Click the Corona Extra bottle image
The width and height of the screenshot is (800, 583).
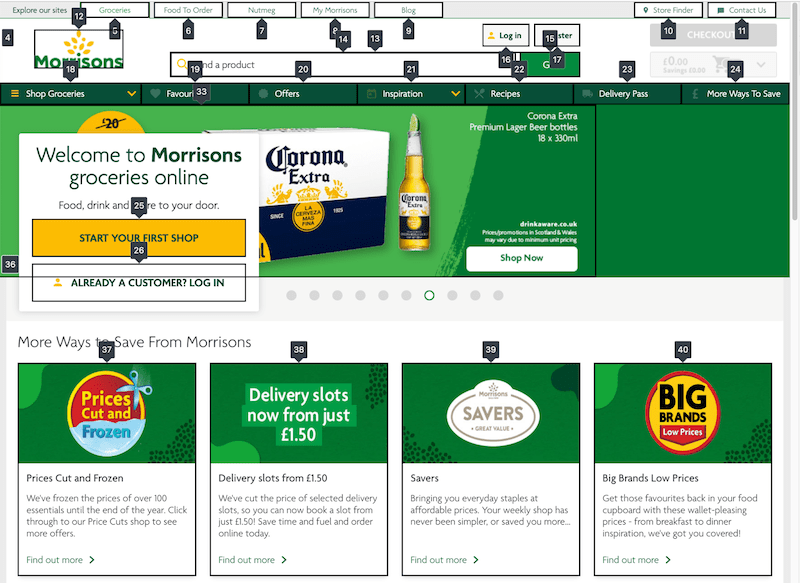[x=414, y=183]
